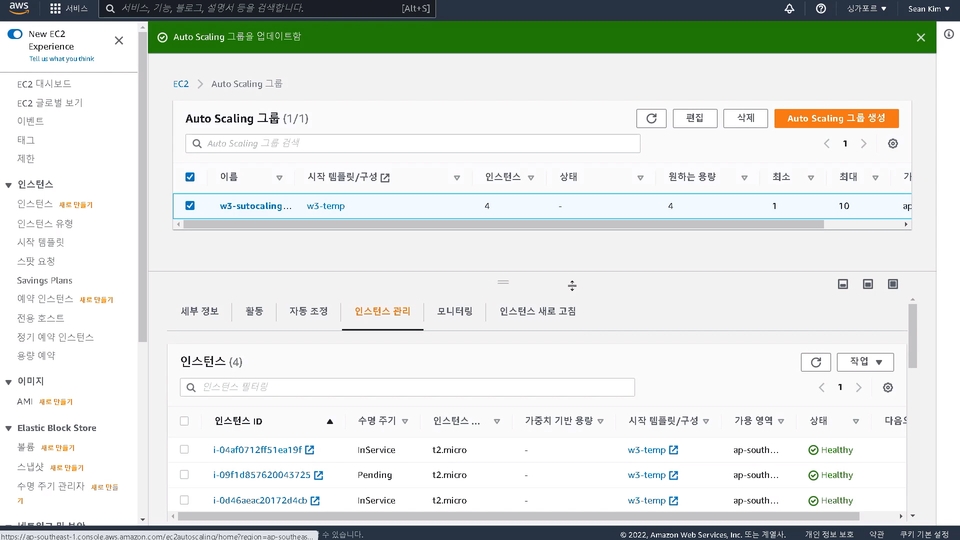Collapse the 인스턴스 sidebar section
Screen dimensions: 960x540
[x=9, y=185]
